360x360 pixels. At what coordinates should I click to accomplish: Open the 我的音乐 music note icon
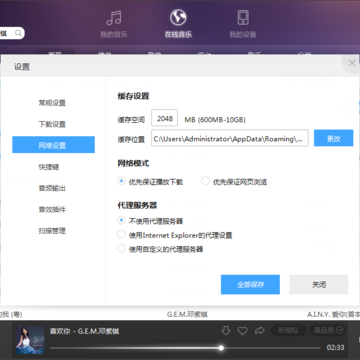pyautogui.click(x=114, y=18)
